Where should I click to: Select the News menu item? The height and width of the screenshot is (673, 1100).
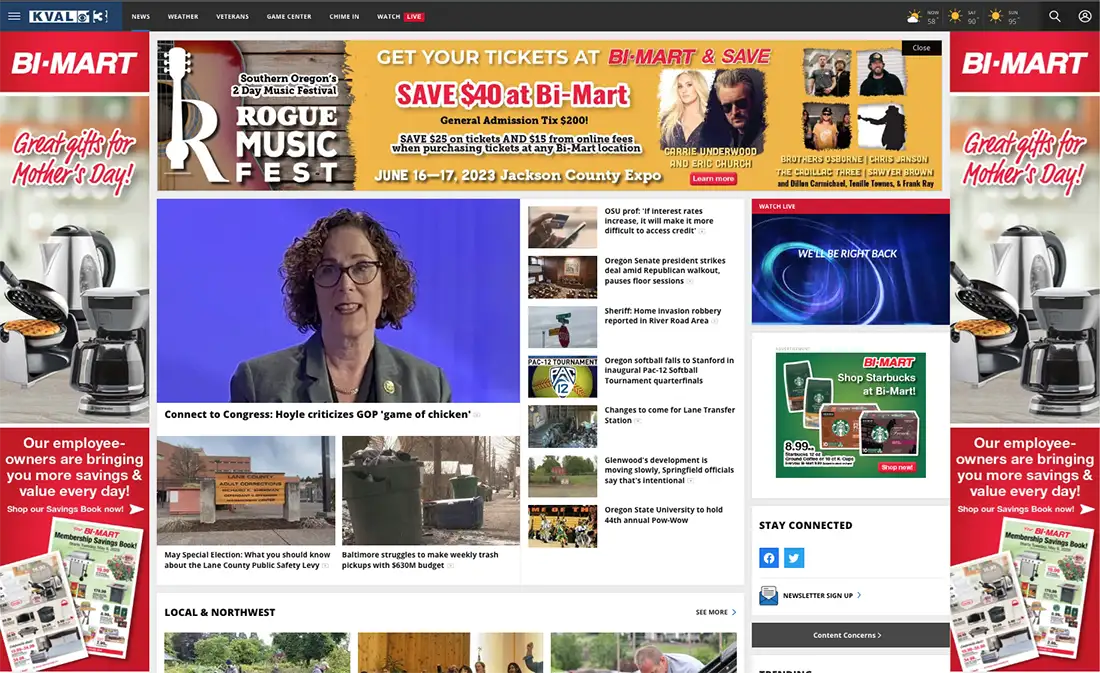click(x=140, y=16)
